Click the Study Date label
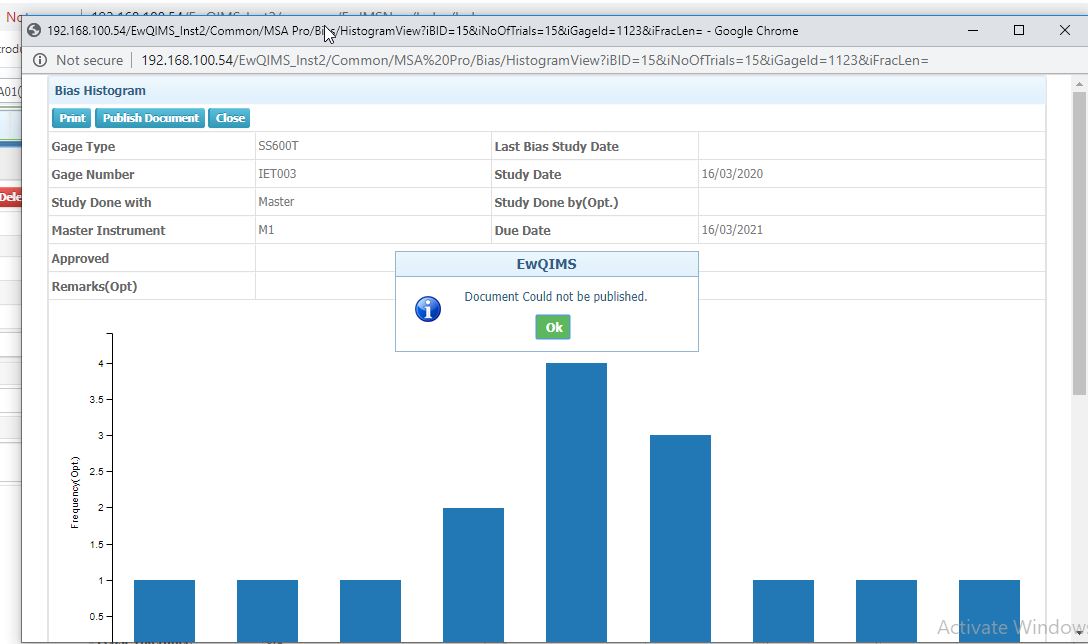The image size is (1088, 644). pos(527,174)
